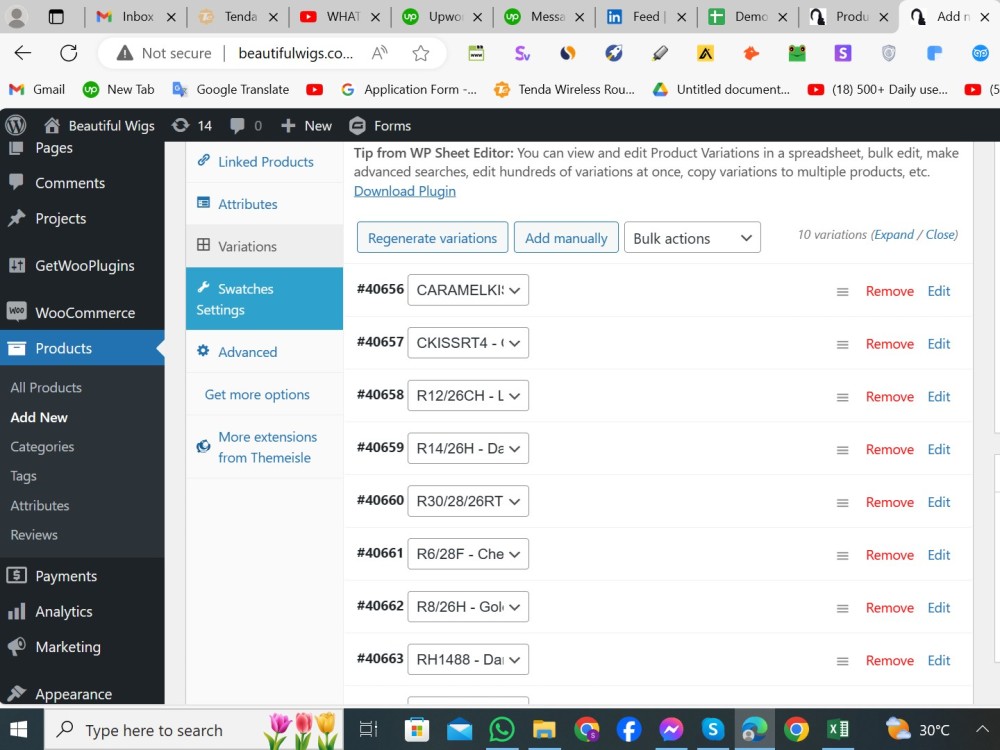Open the orange fox extension icon
Viewport: 1000px width, 750px height.
pos(751,53)
